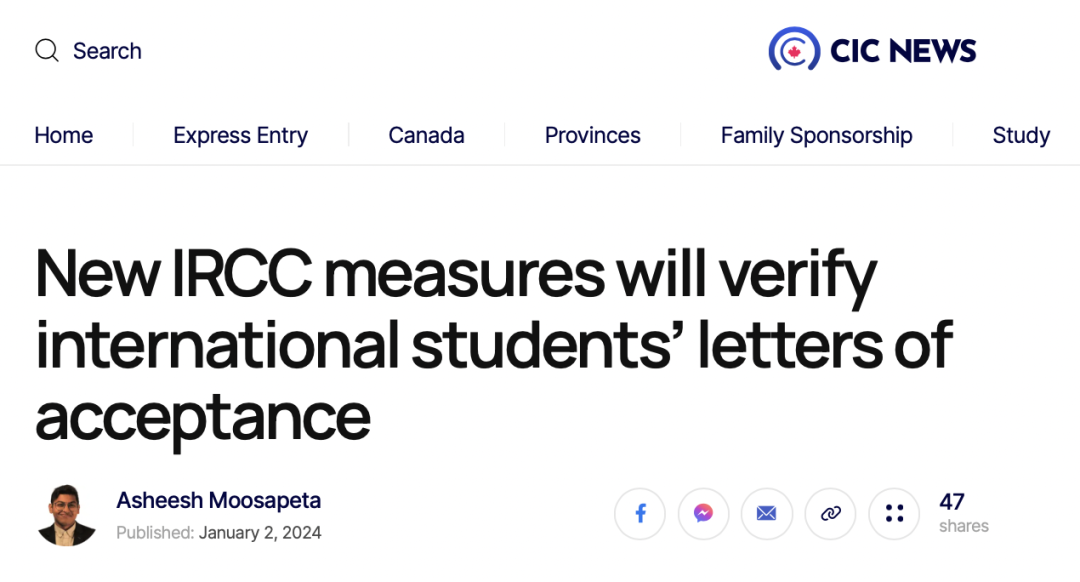This screenshot has width=1080, height=582.
Task: Open more sharing options icon
Action: click(x=894, y=514)
